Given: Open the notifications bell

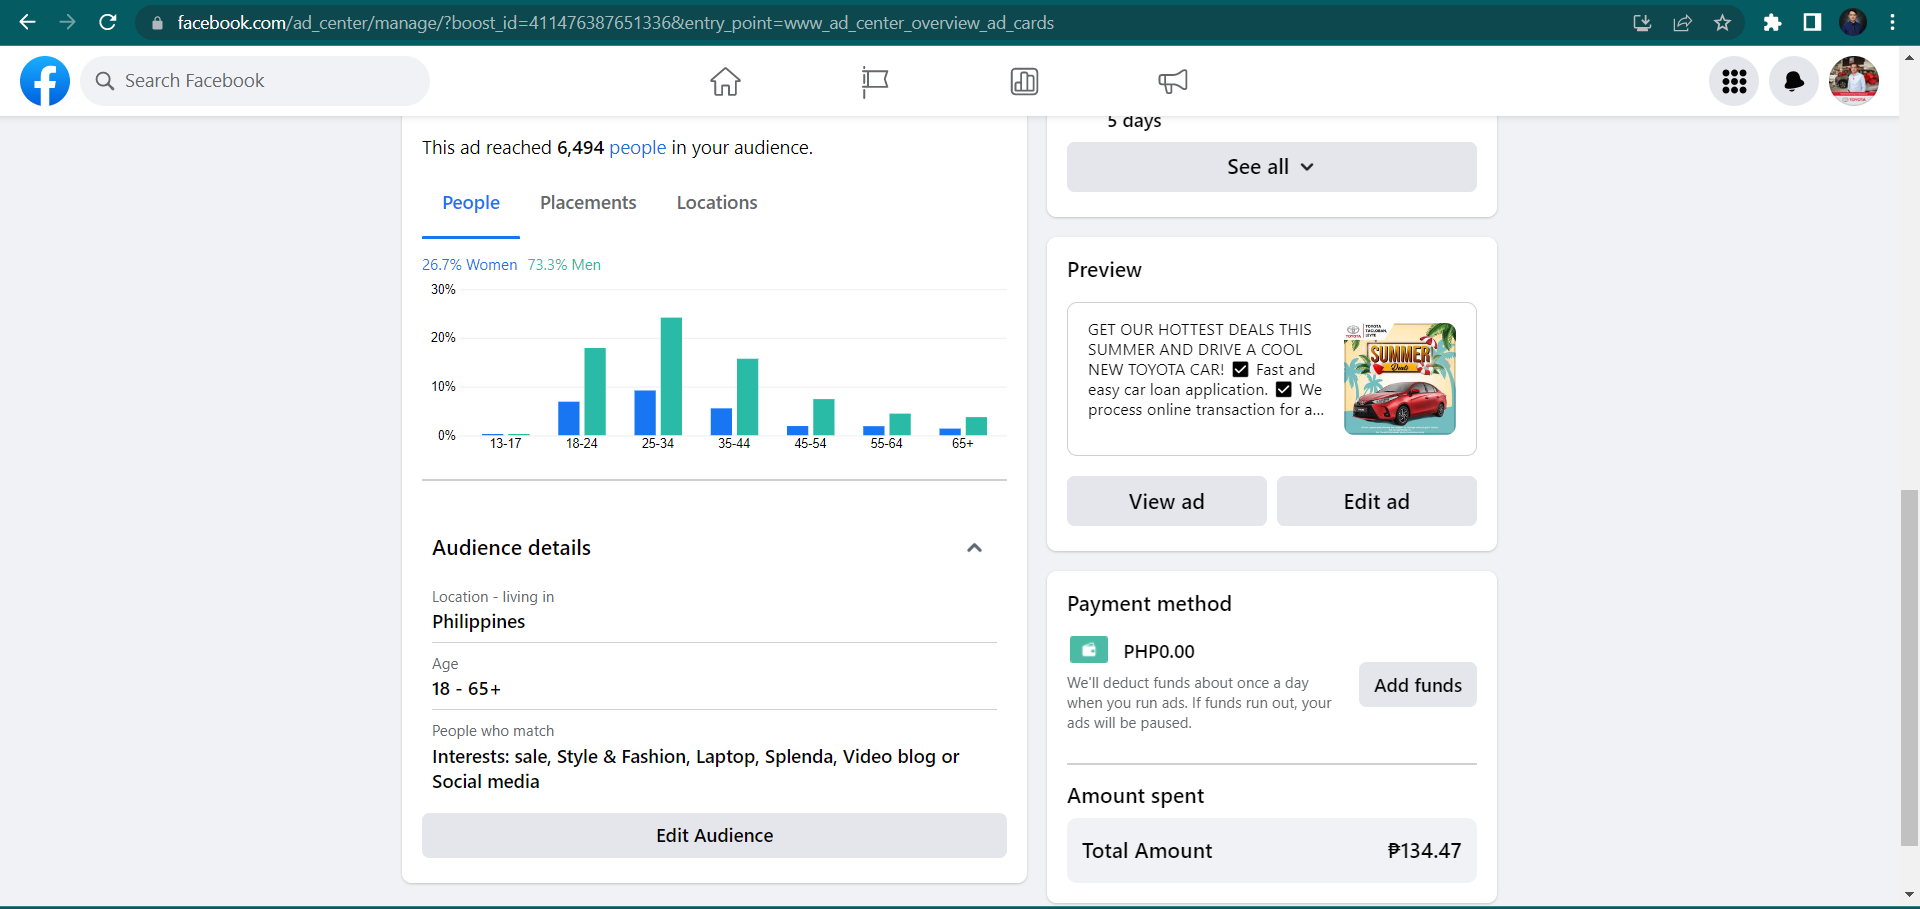Looking at the screenshot, I should [x=1794, y=81].
